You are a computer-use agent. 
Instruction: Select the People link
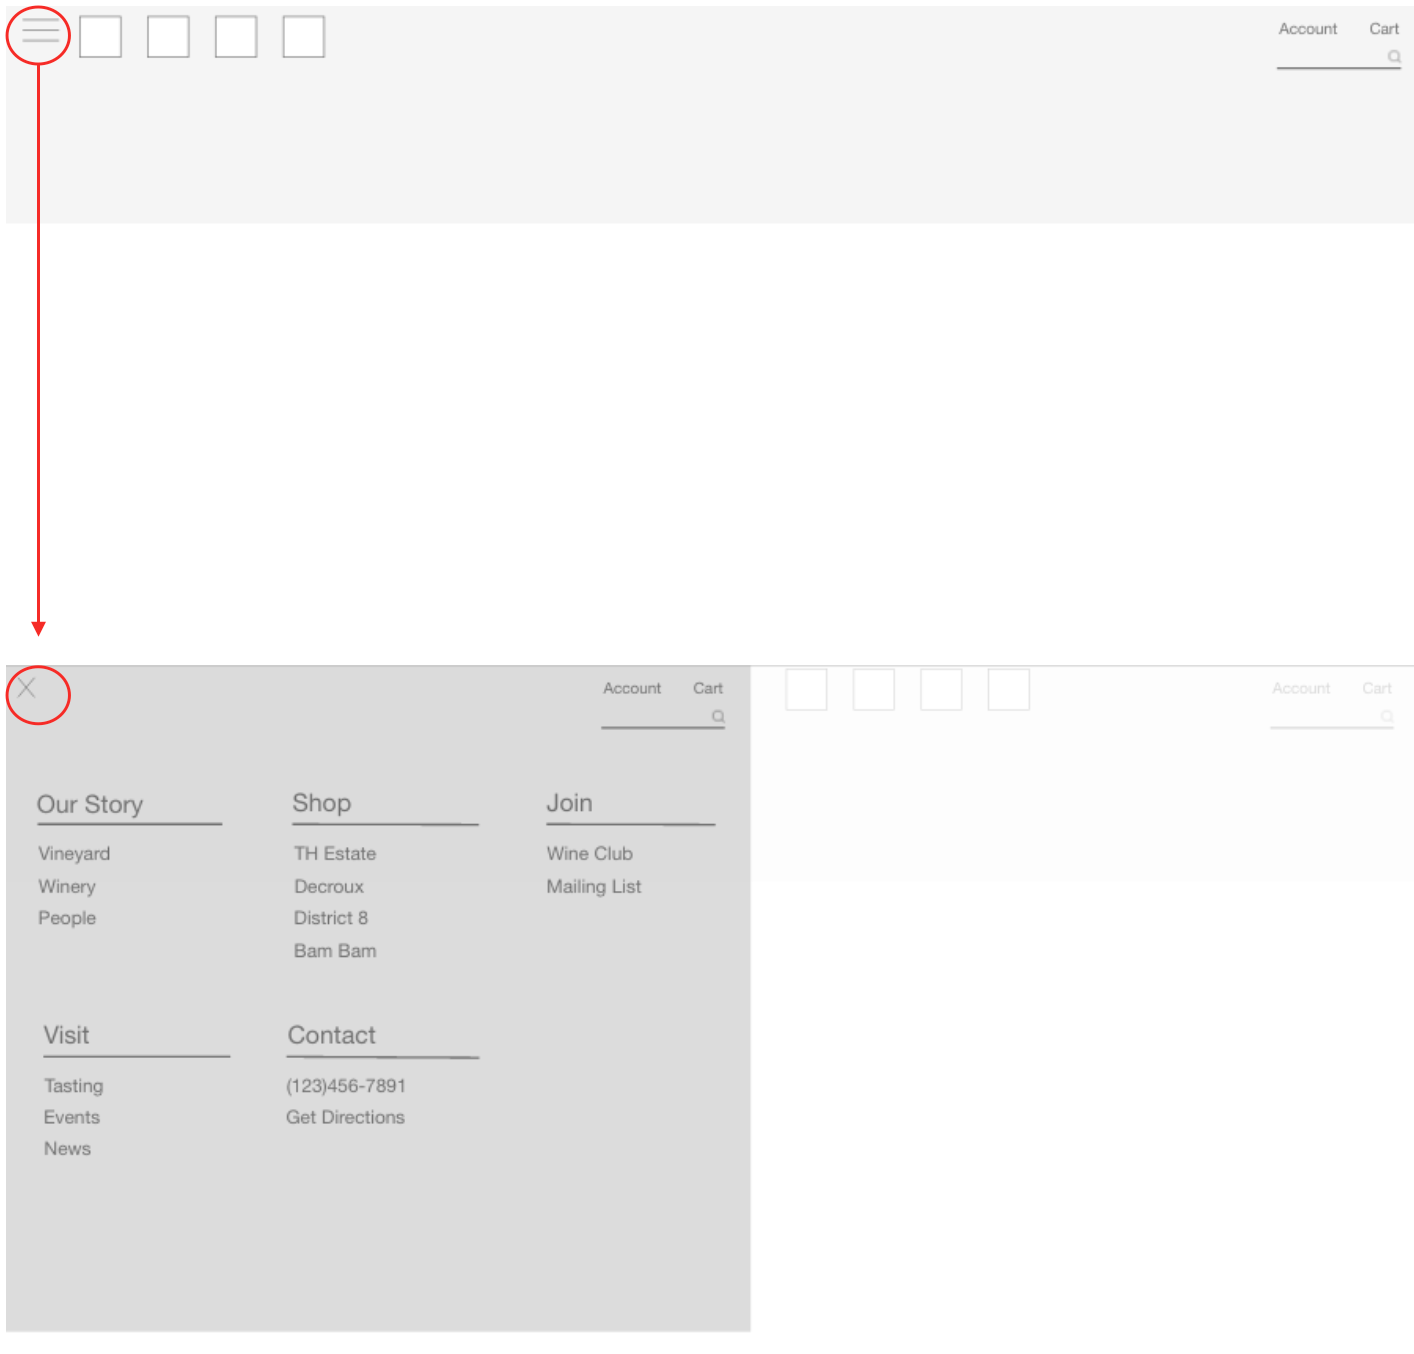click(x=67, y=918)
